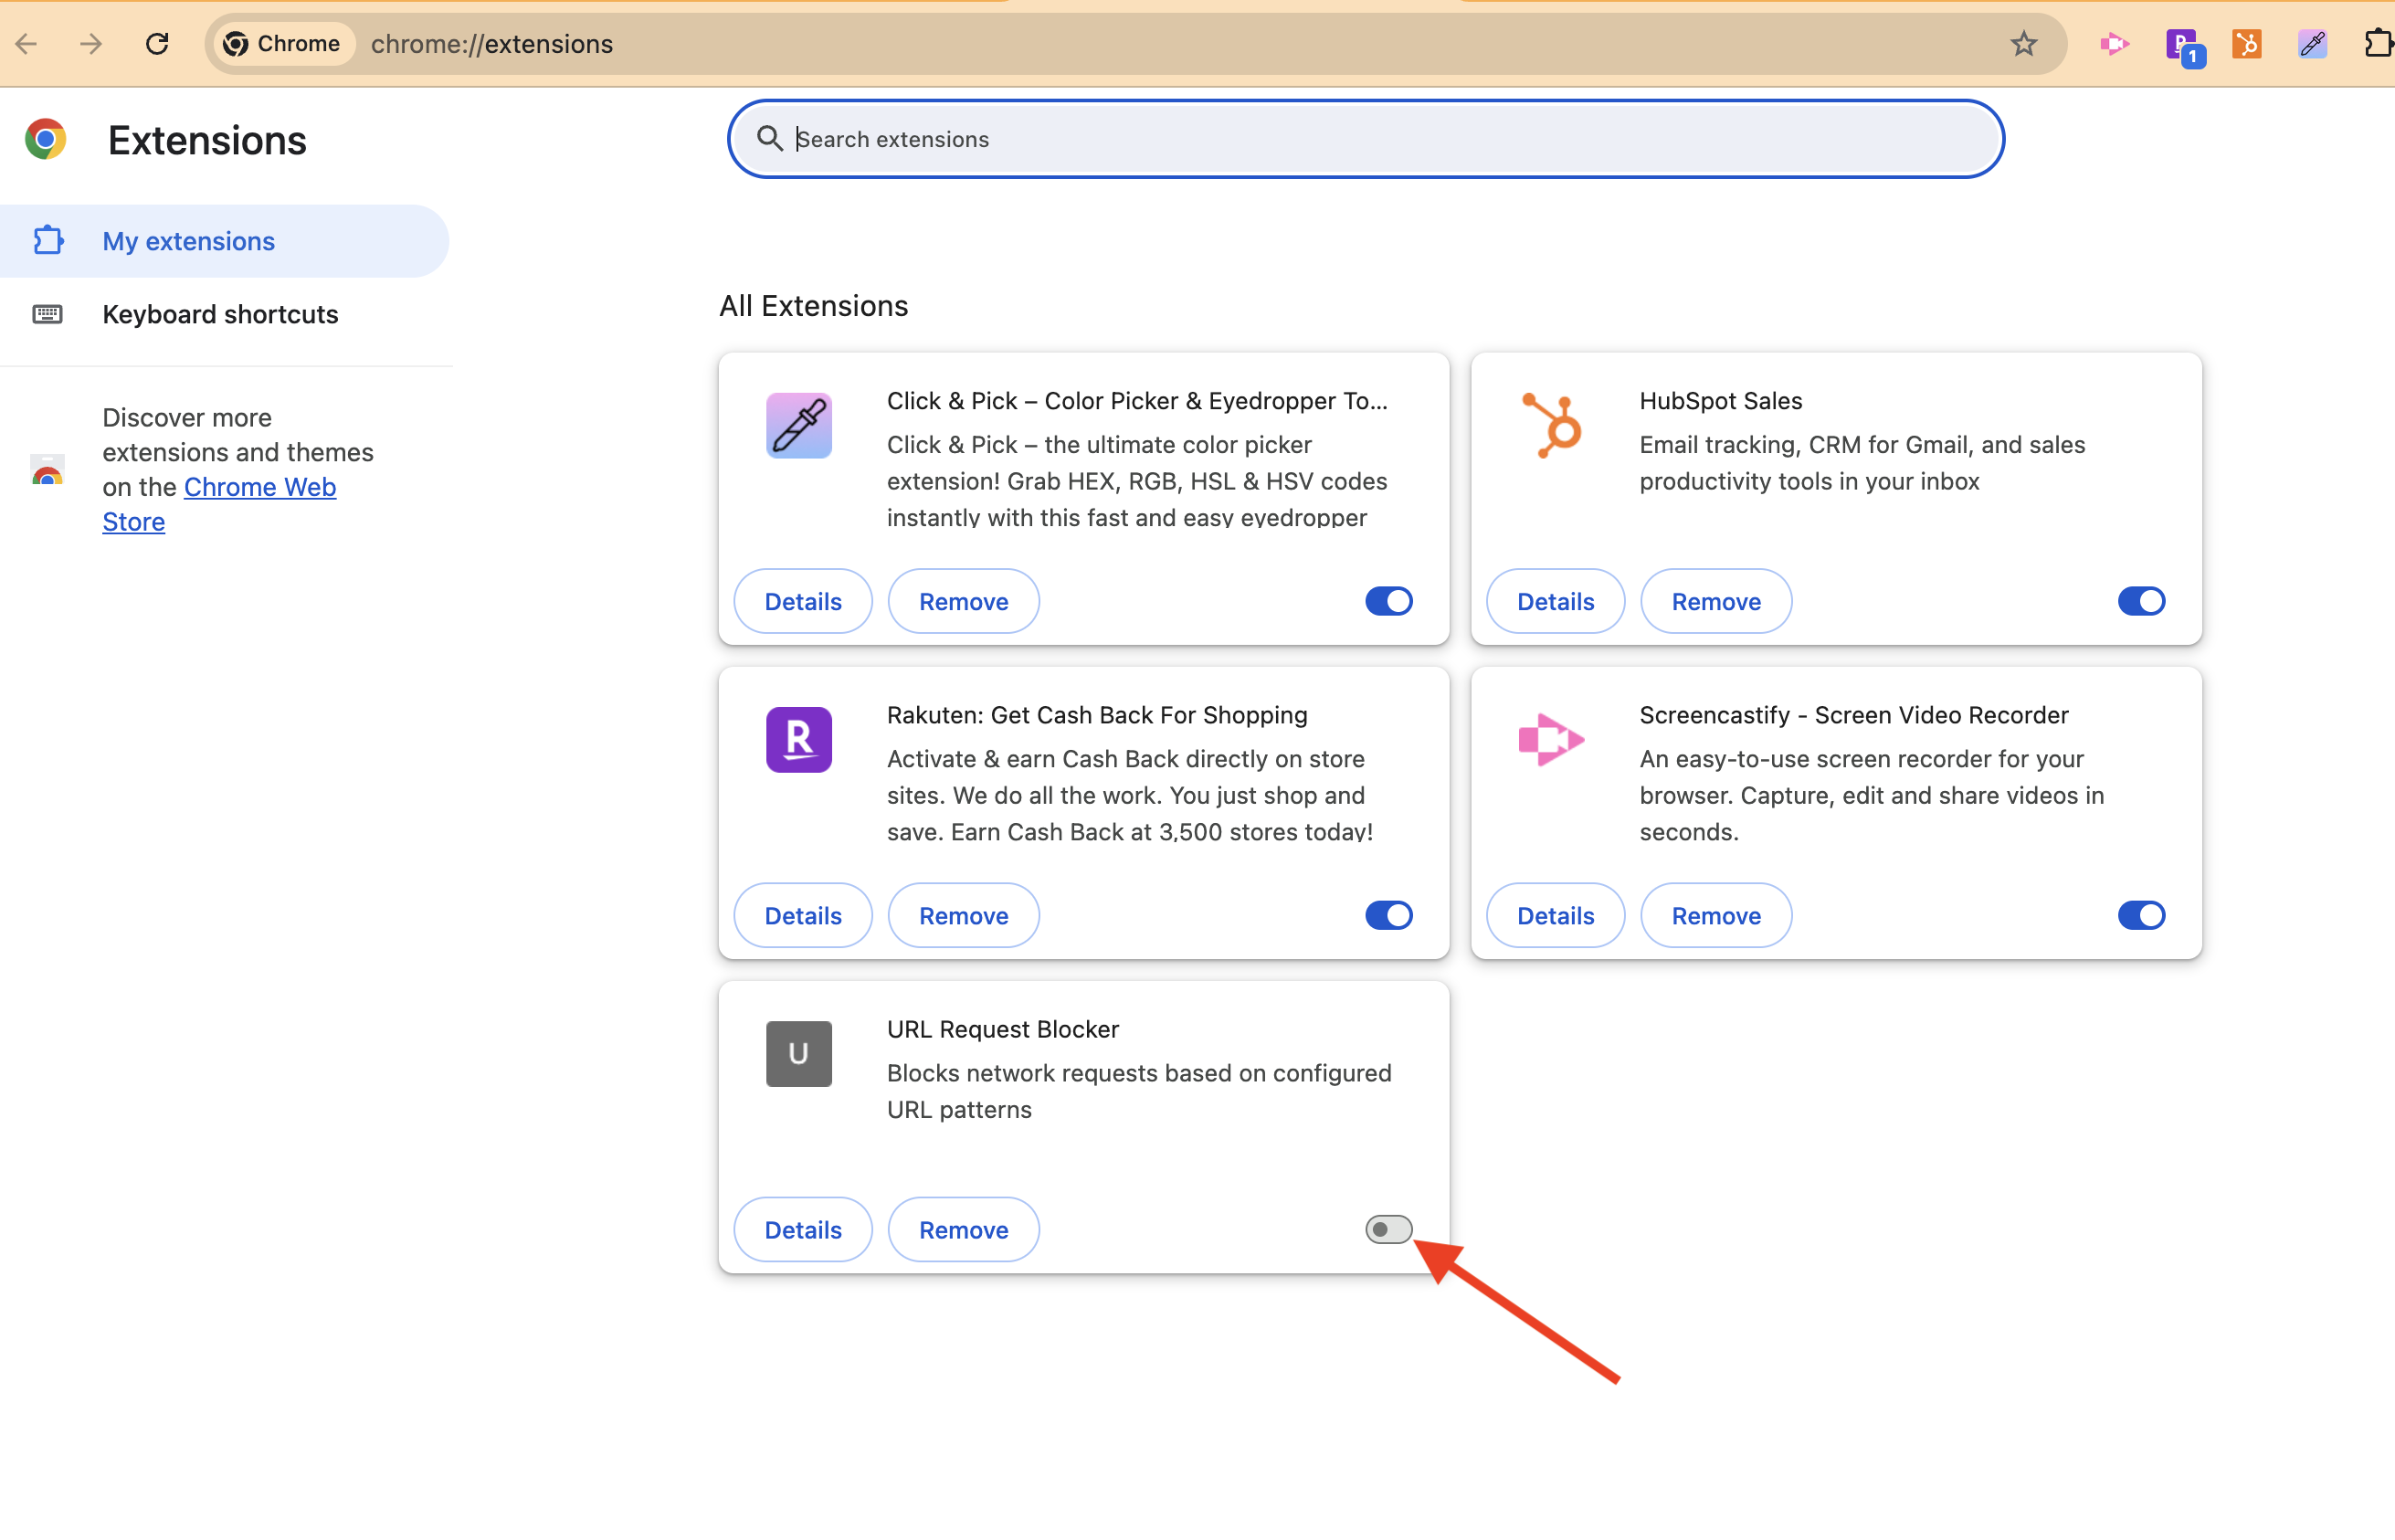
Task: Click the Rakuten purple R card icon
Action: [798, 740]
